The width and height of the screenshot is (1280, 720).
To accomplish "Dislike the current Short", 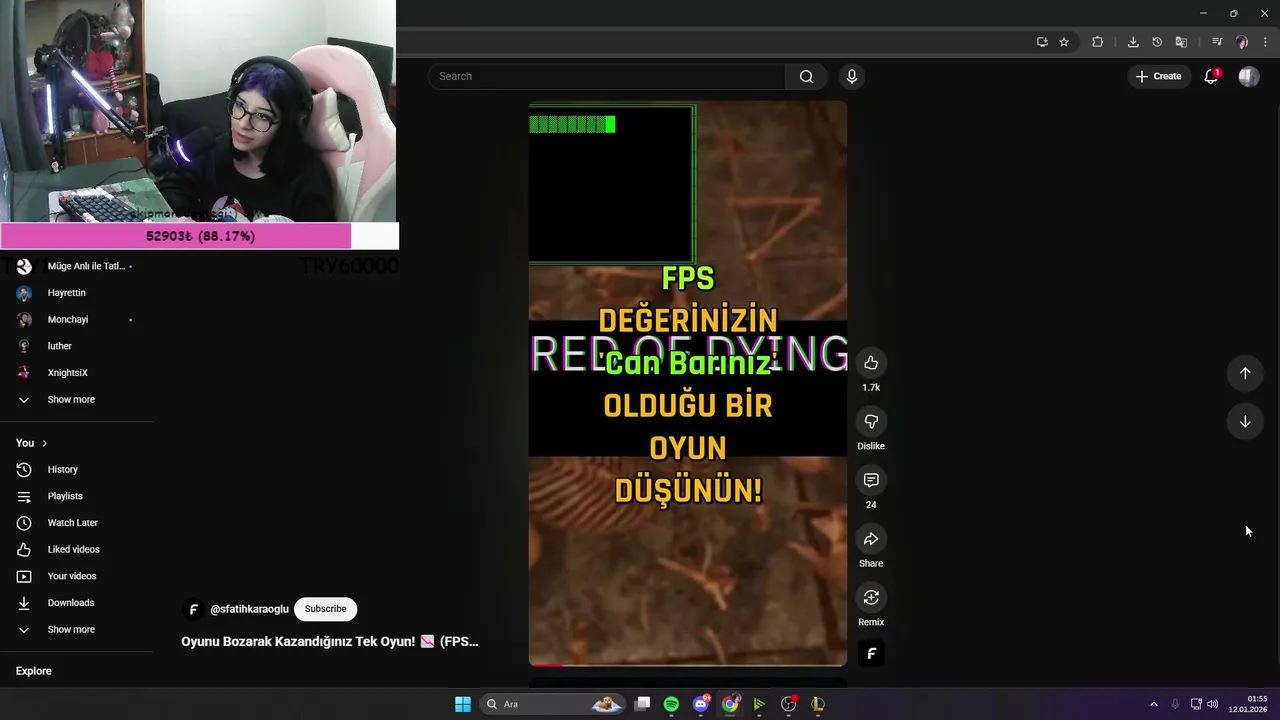I will click(x=871, y=422).
